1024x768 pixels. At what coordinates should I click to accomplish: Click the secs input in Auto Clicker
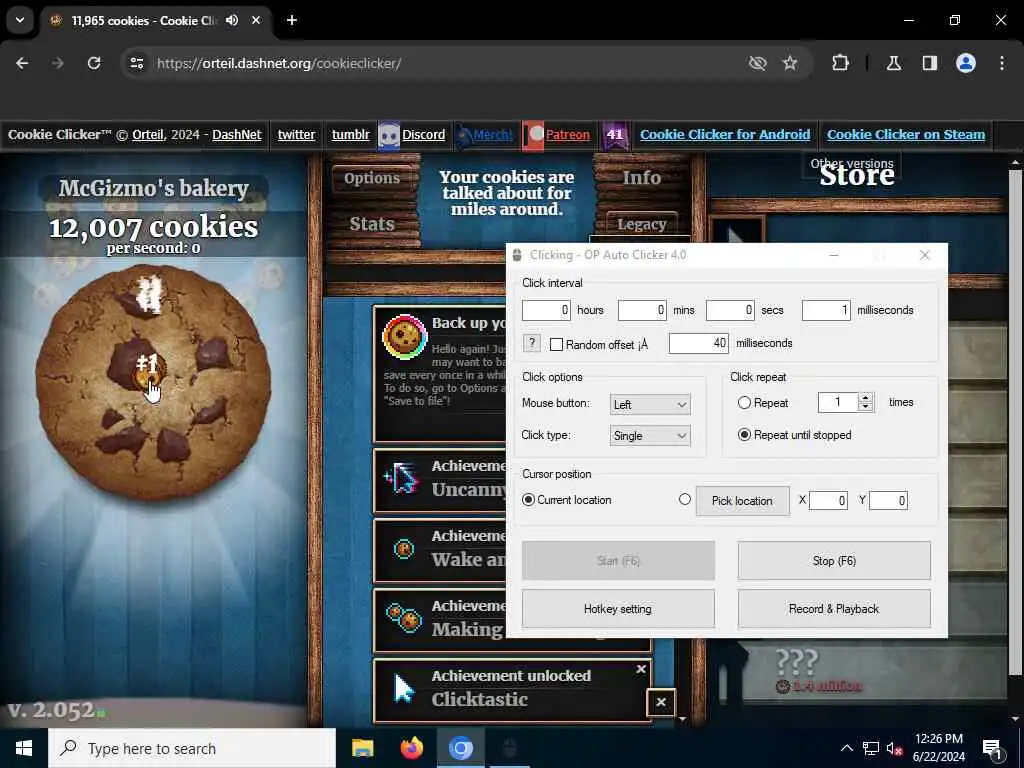731,310
